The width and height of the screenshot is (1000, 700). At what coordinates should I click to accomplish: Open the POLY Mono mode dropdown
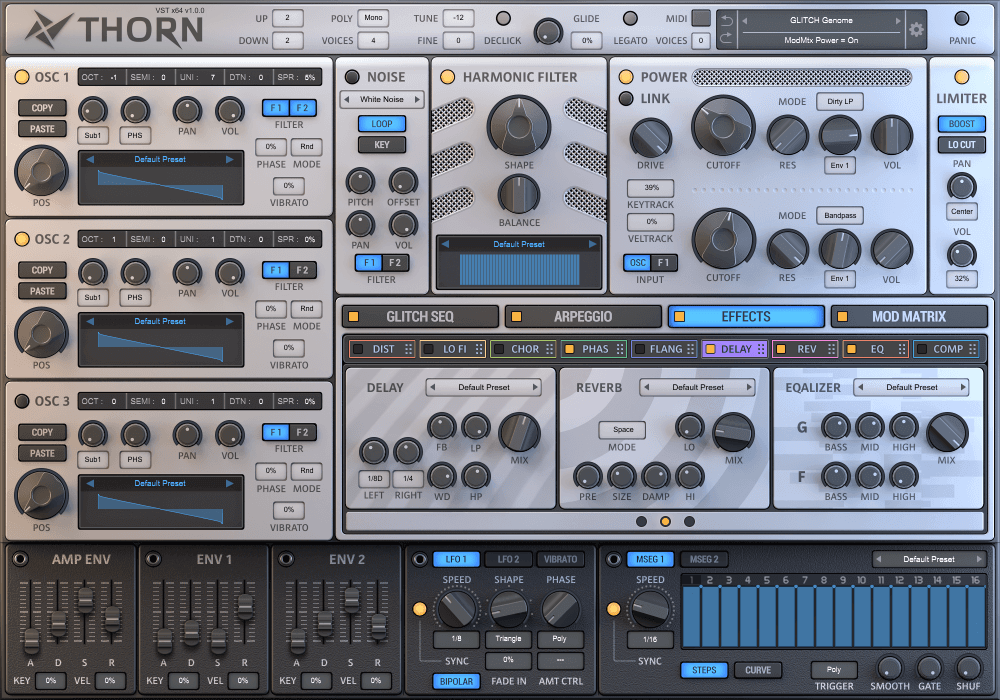(x=373, y=18)
